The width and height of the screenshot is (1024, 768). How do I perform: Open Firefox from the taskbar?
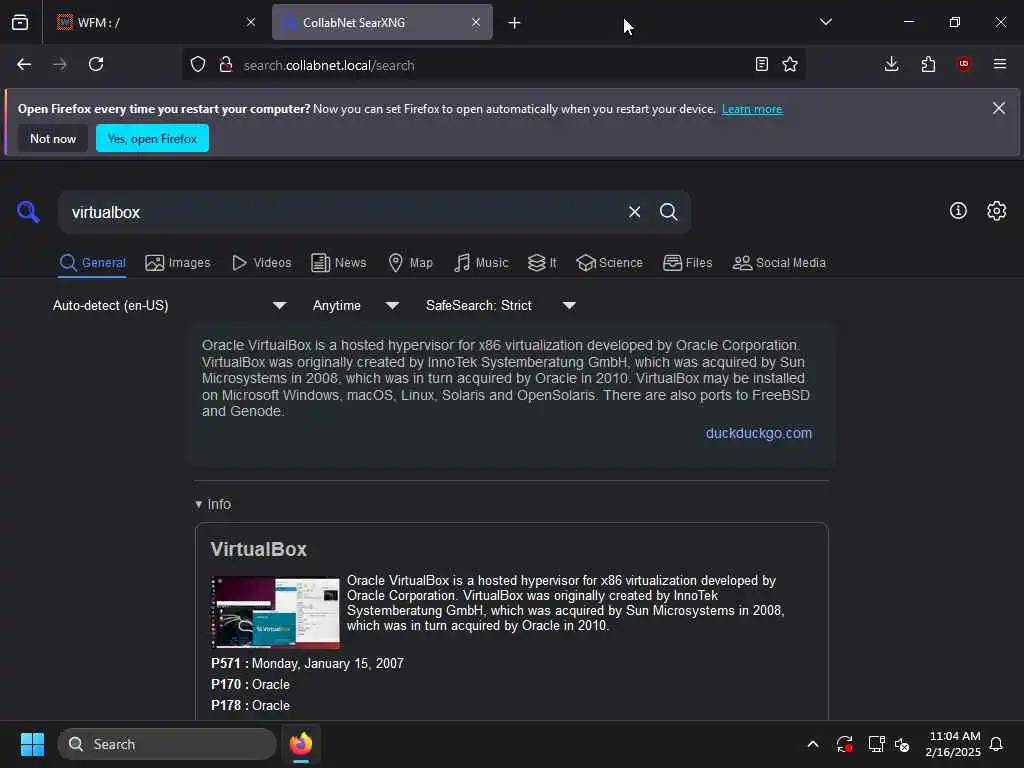point(301,744)
